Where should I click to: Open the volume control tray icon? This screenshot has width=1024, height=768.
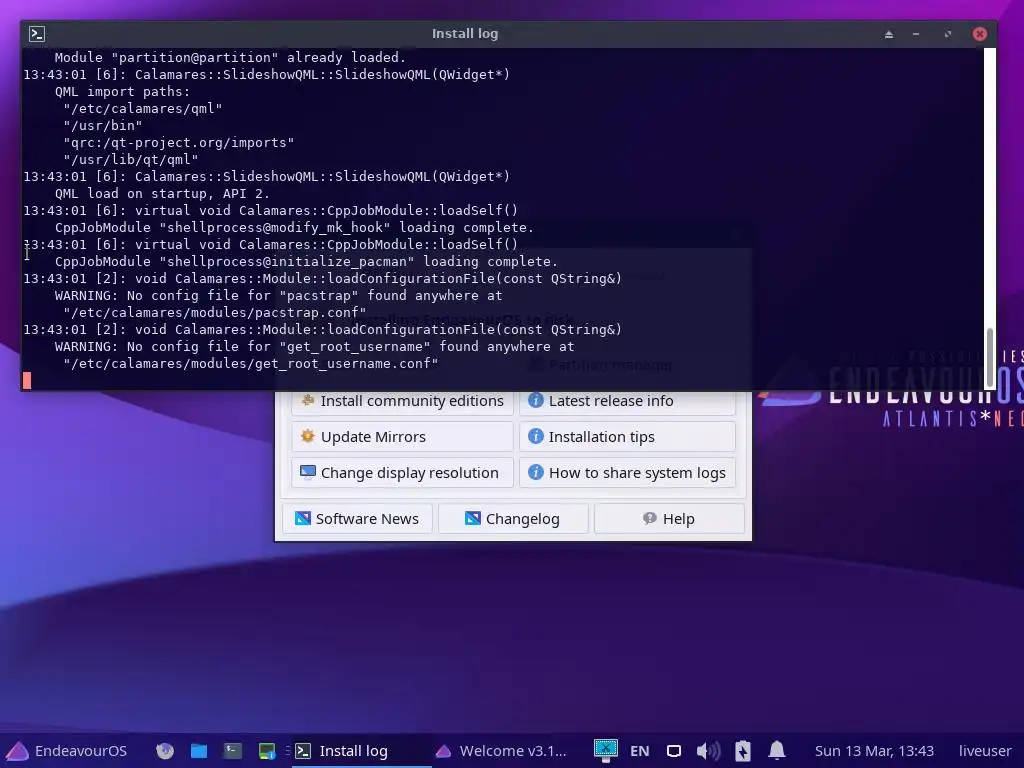708,751
